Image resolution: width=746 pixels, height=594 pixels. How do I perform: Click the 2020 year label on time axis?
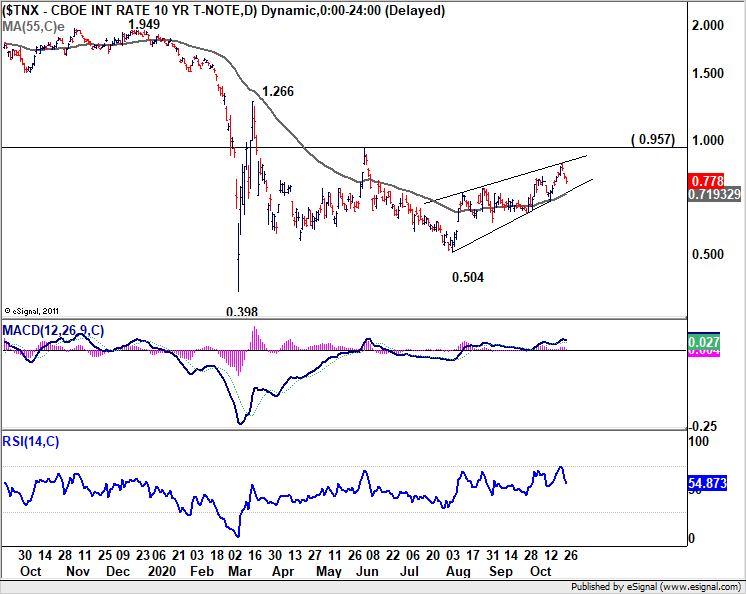click(162, 571)
